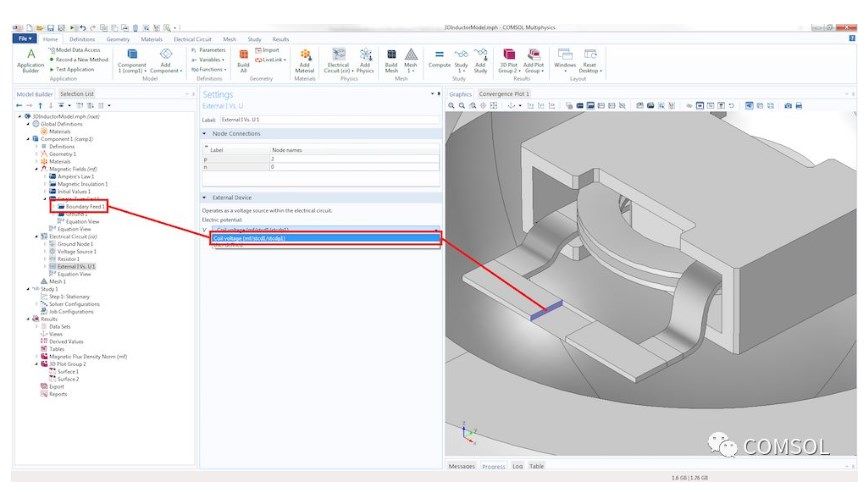The height and width of the screenshot is (494, 868).
Task: Collapse the Node Connections section
Action: pyautogui.click(x=204, y=133)
